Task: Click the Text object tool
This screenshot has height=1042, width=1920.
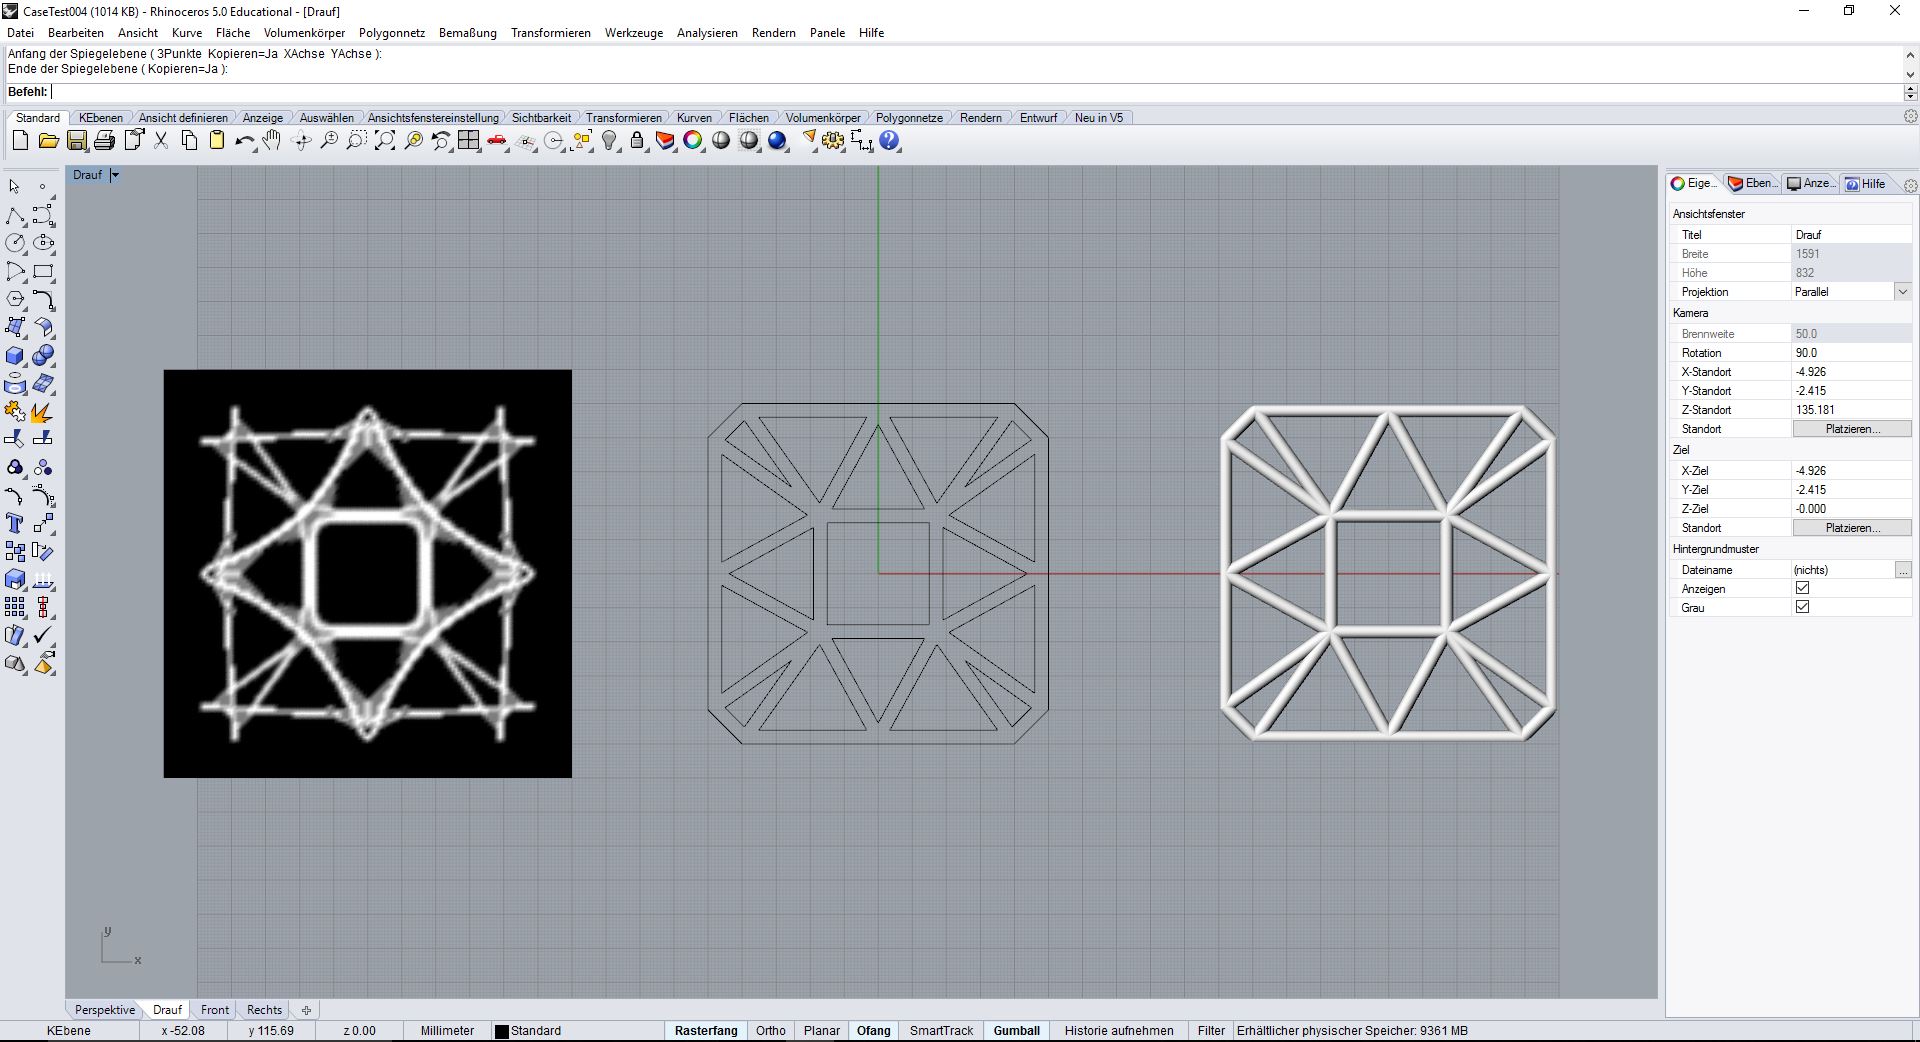Action: [15, 524]
